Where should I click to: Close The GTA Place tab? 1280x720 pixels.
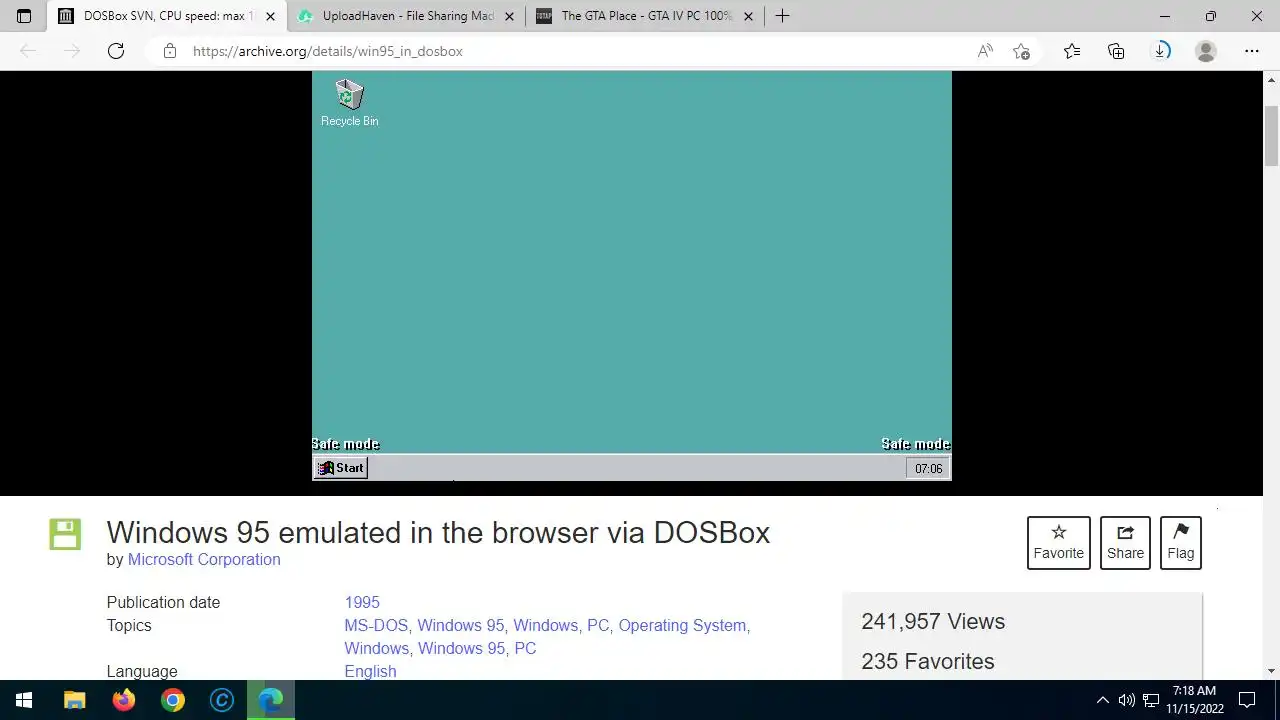749,16
